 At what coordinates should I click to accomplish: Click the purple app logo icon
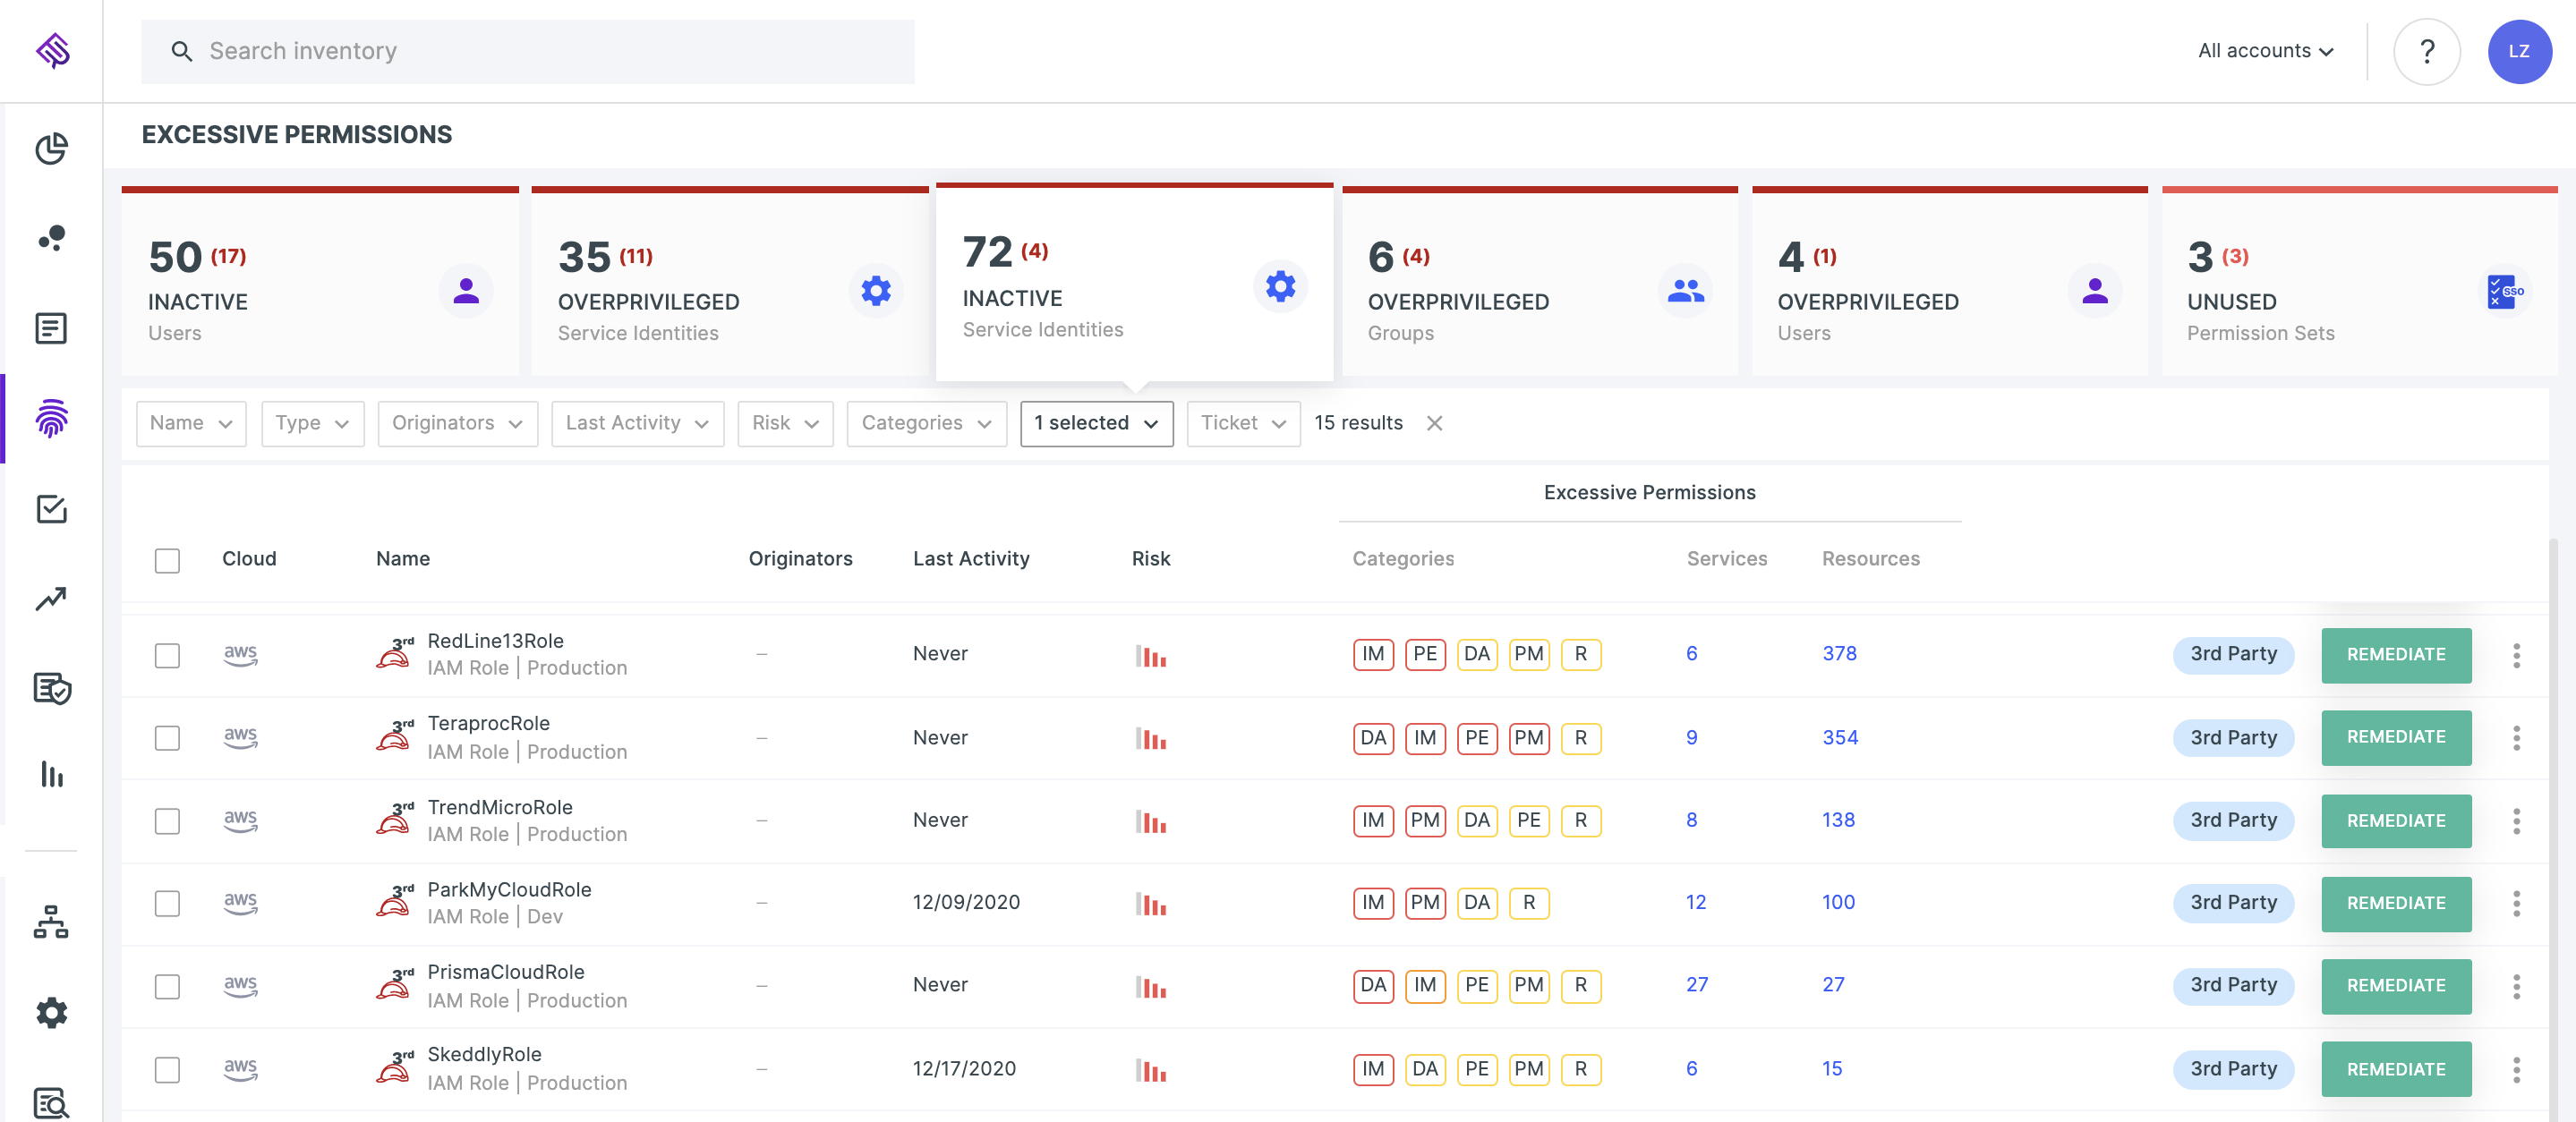(52, 50)
